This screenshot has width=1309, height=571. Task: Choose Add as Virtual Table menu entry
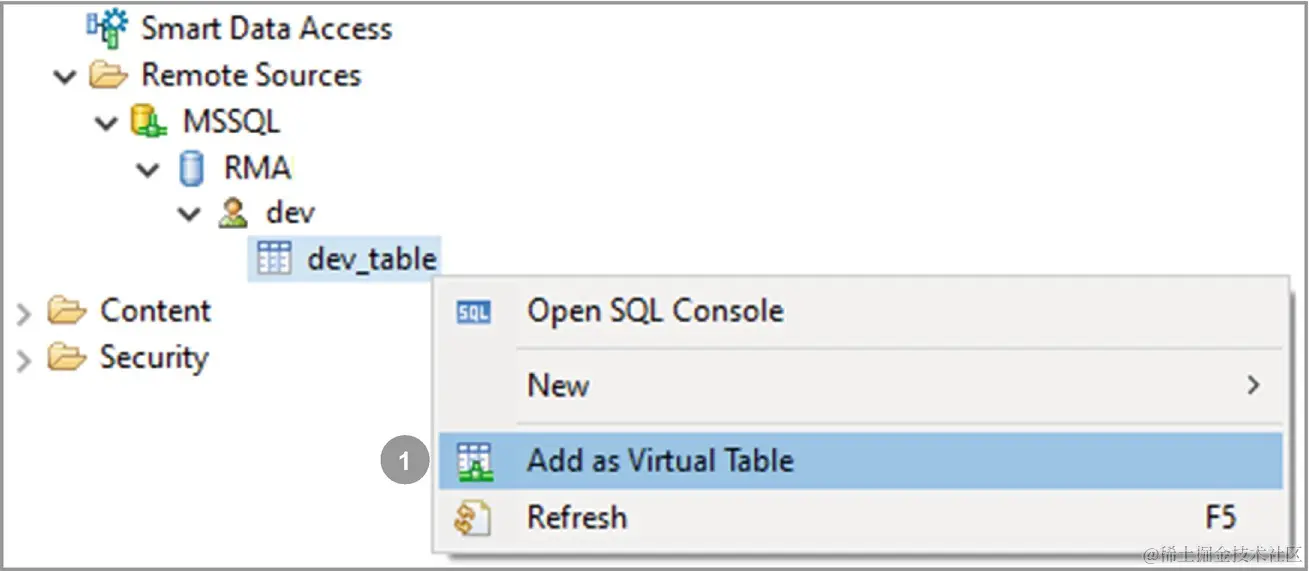tap(860, 461)
